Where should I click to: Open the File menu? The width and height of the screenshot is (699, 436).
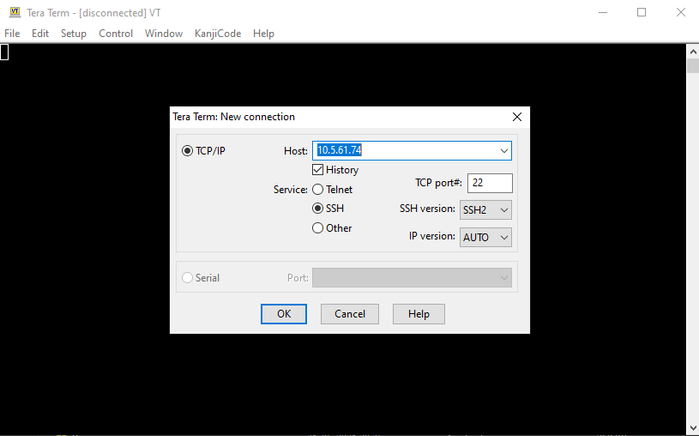[x=12, y=33]
